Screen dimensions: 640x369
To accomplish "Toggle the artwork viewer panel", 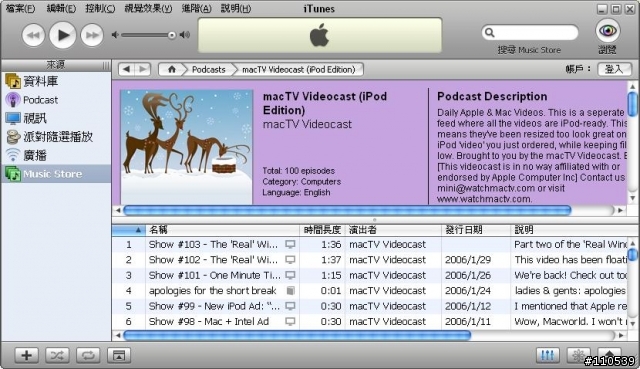I will coord(119,355).
